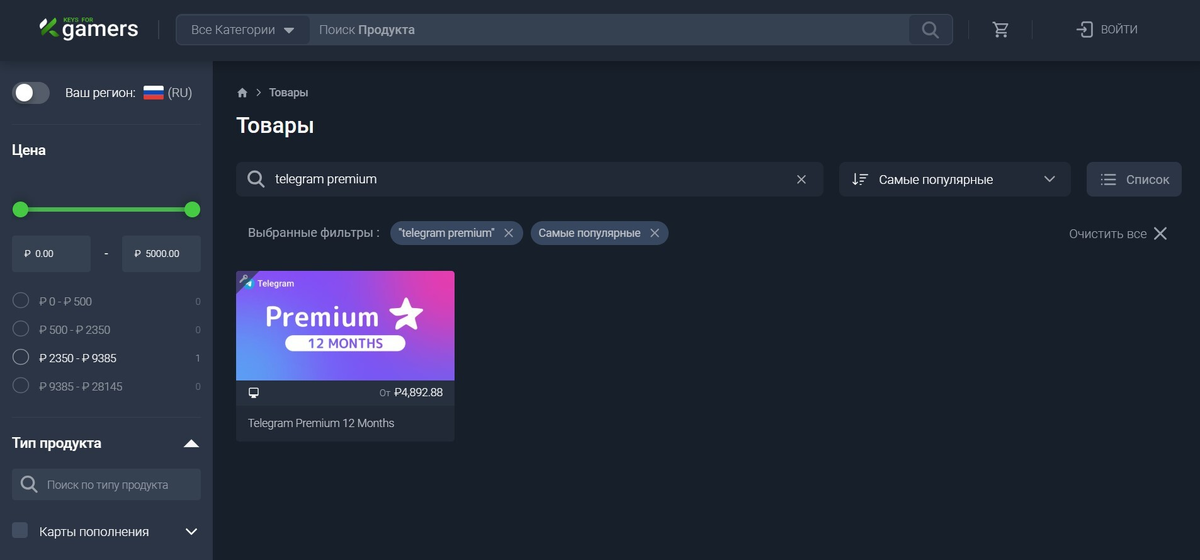Clear the telegram premium search text
The image size is (1200, 560).
pyautogui.click(x=801, y=179)
